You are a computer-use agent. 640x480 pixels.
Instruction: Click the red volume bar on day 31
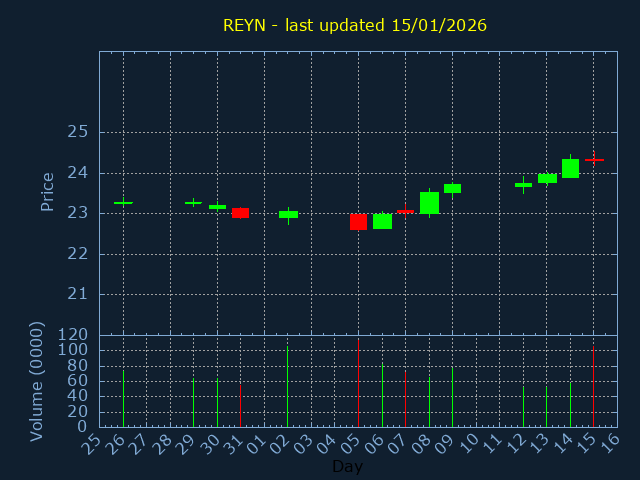pos(240,406)
